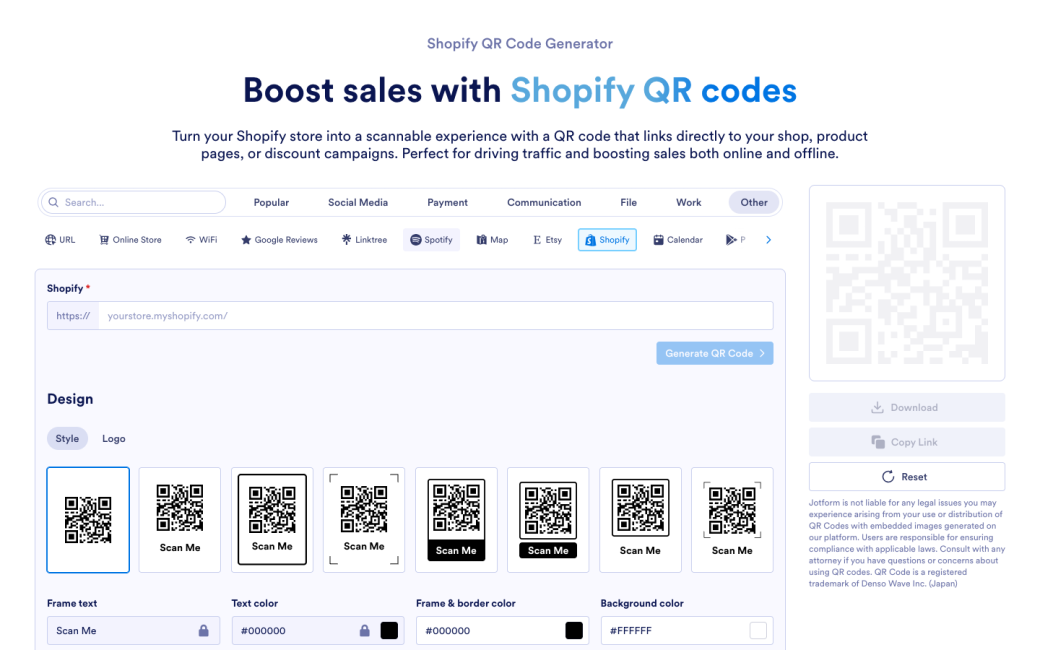Select the partially visible Play Store type
The width and height of the screenshot is (1040, 650).
tap(736, 239)
